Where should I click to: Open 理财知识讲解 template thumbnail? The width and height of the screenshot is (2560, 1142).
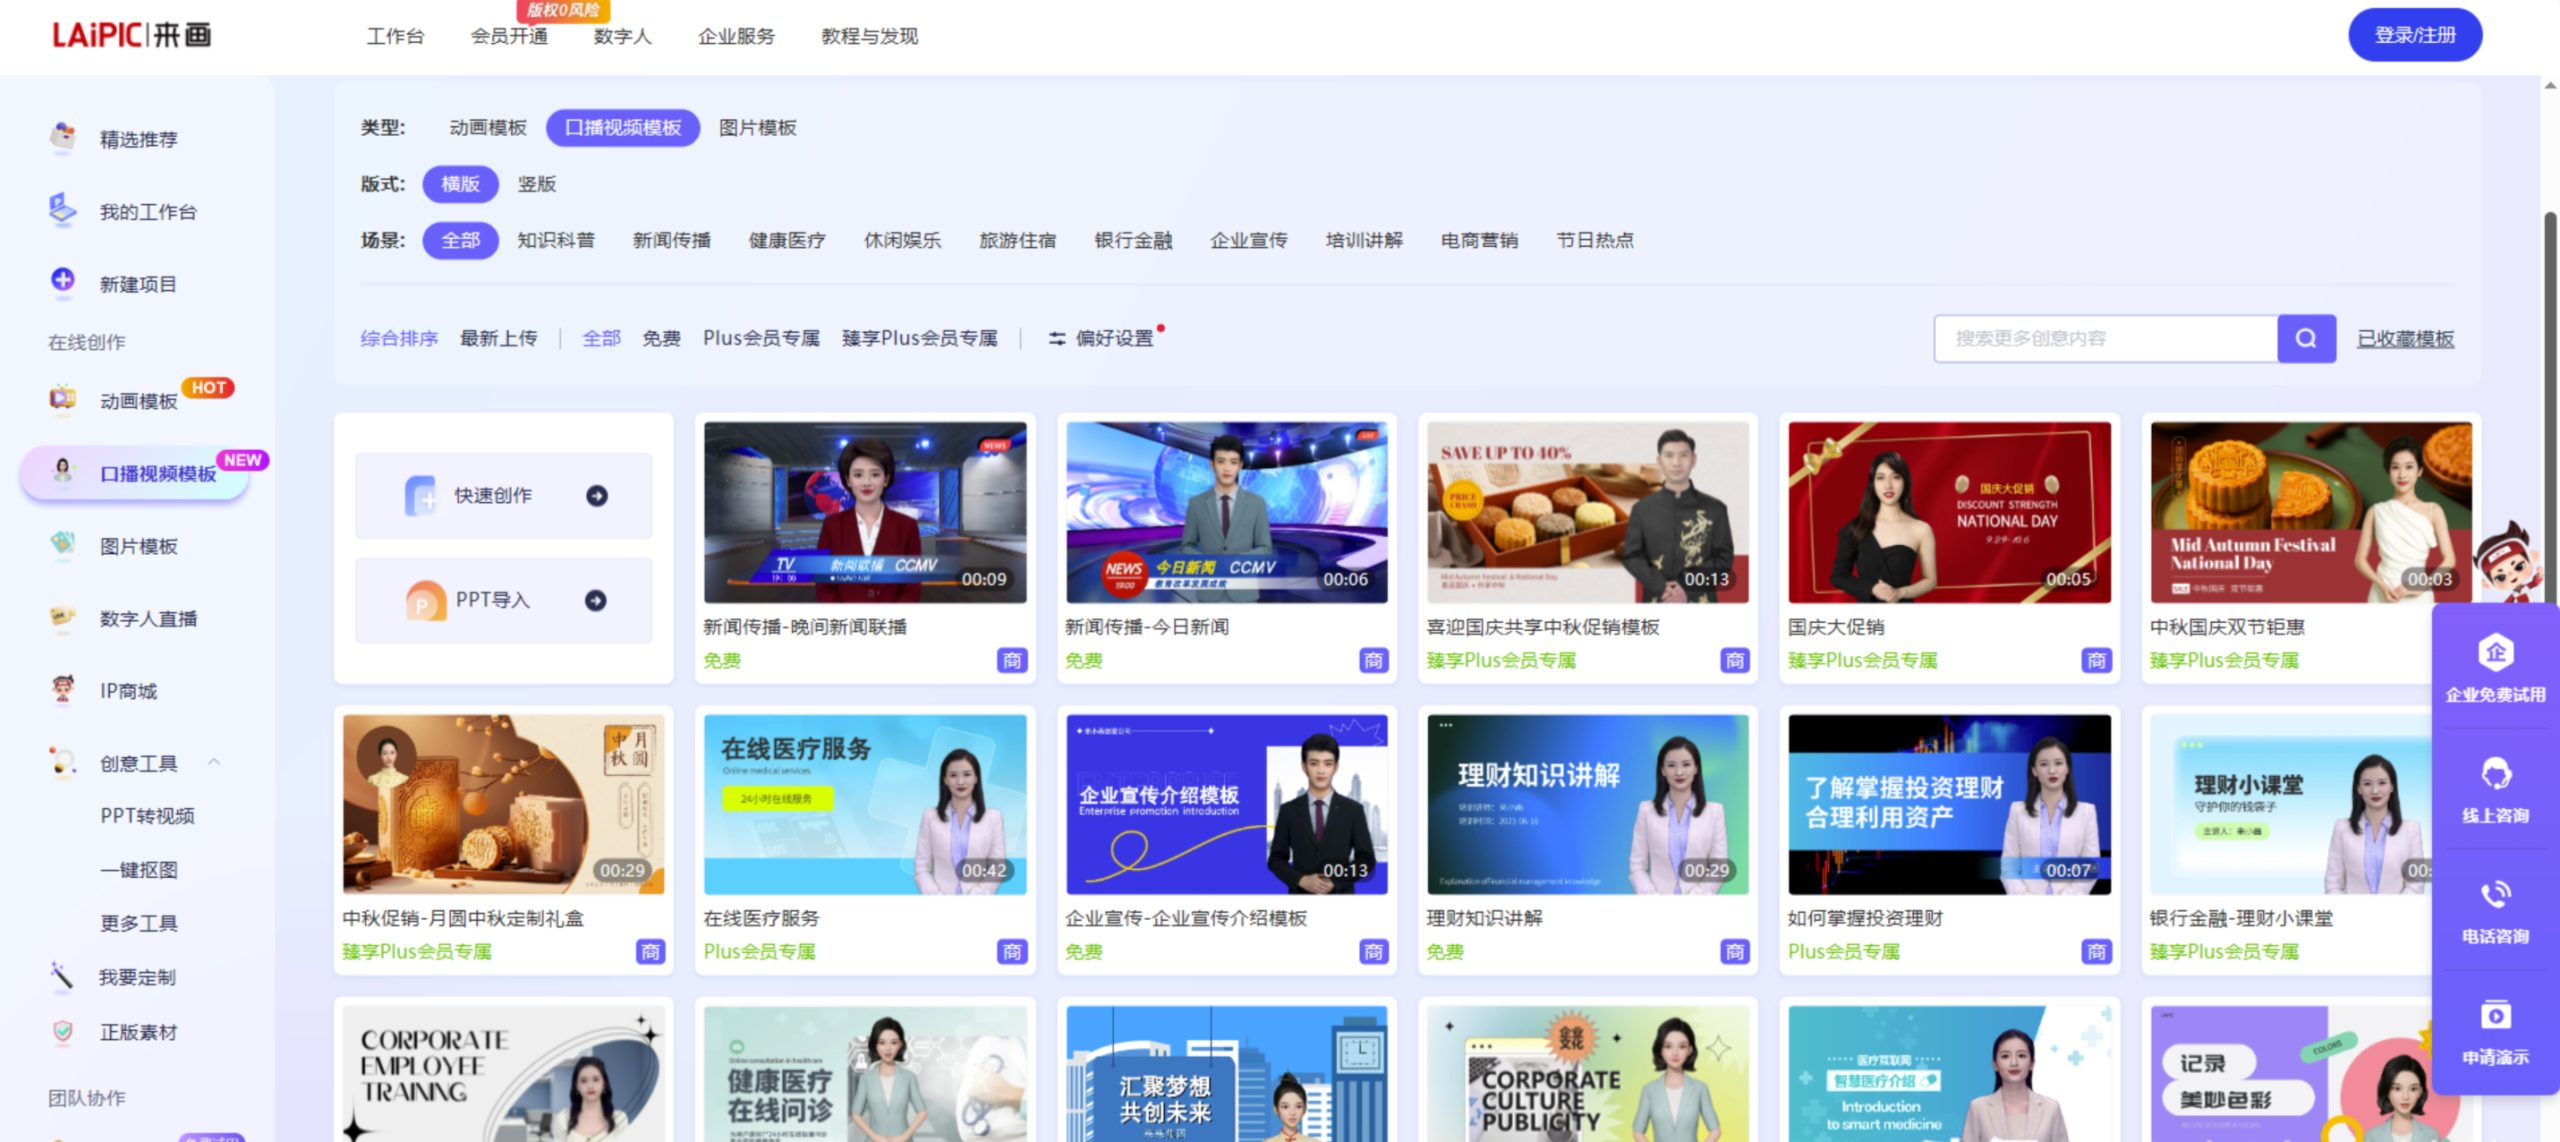(1588, 804)
